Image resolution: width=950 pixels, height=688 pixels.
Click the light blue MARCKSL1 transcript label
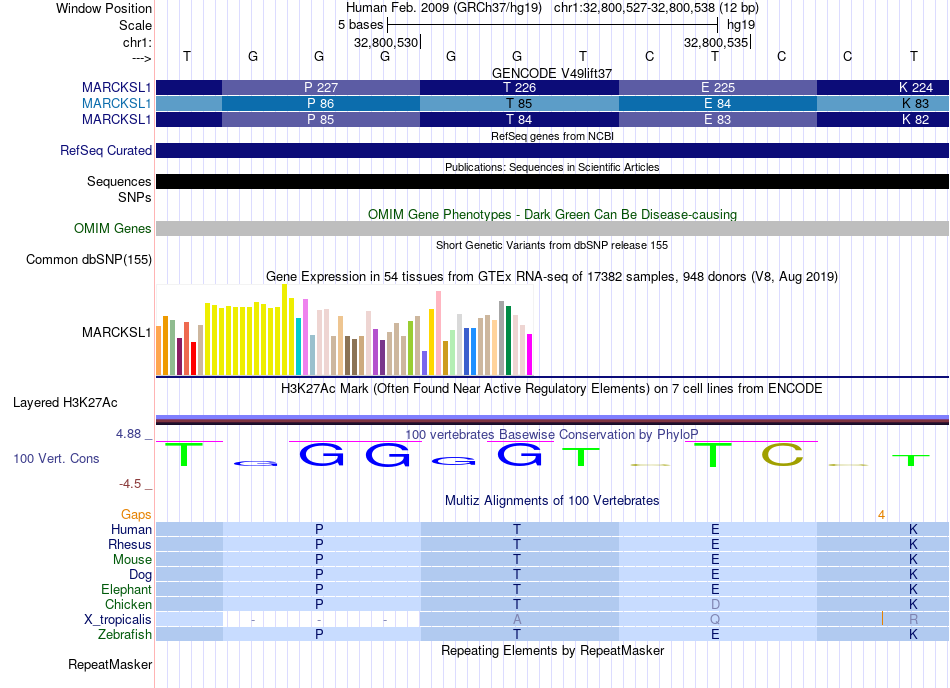pos(116,104)
